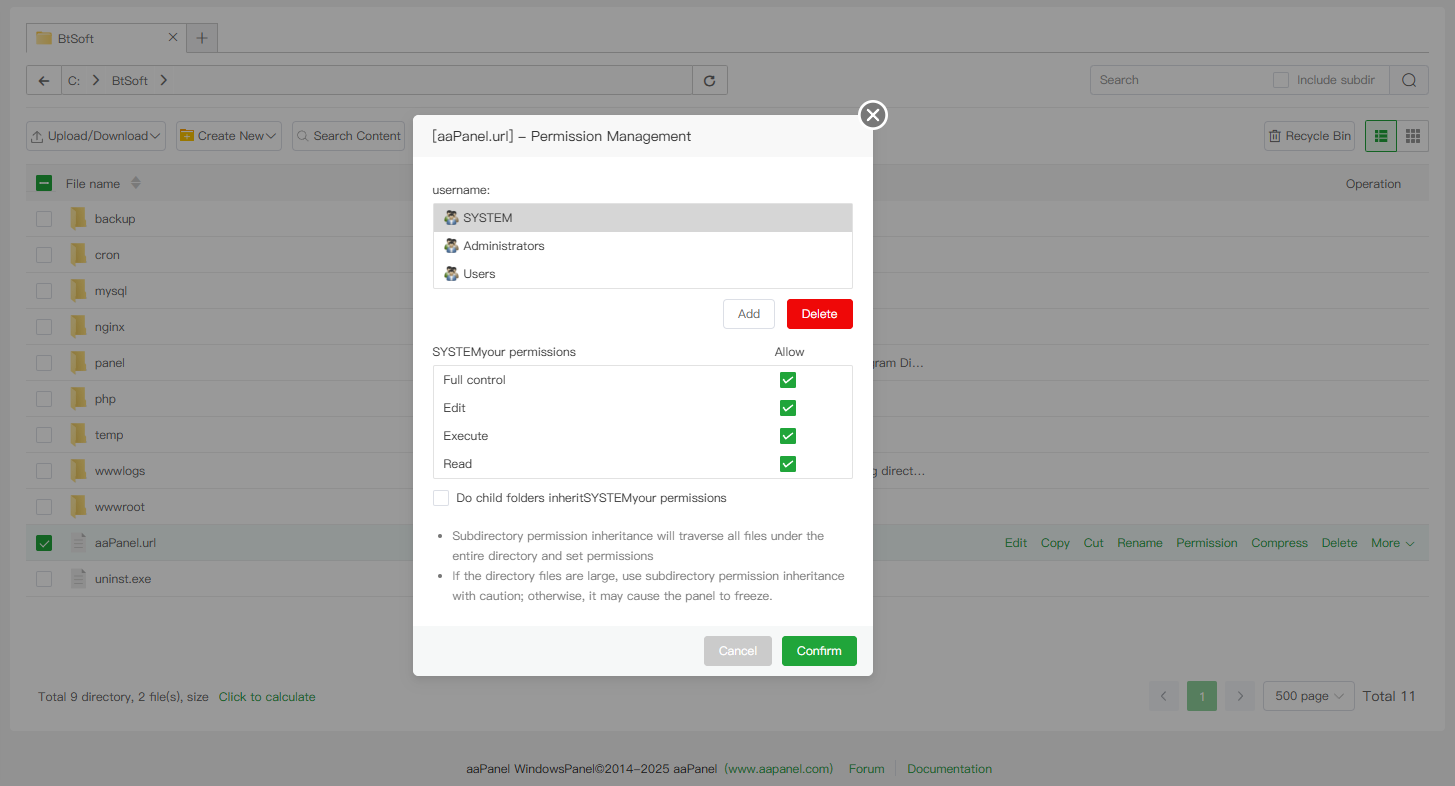Open the Create New dropdown
This screenshot has width=1455, height=786.
pyautogui.click(x=229, y=136)
